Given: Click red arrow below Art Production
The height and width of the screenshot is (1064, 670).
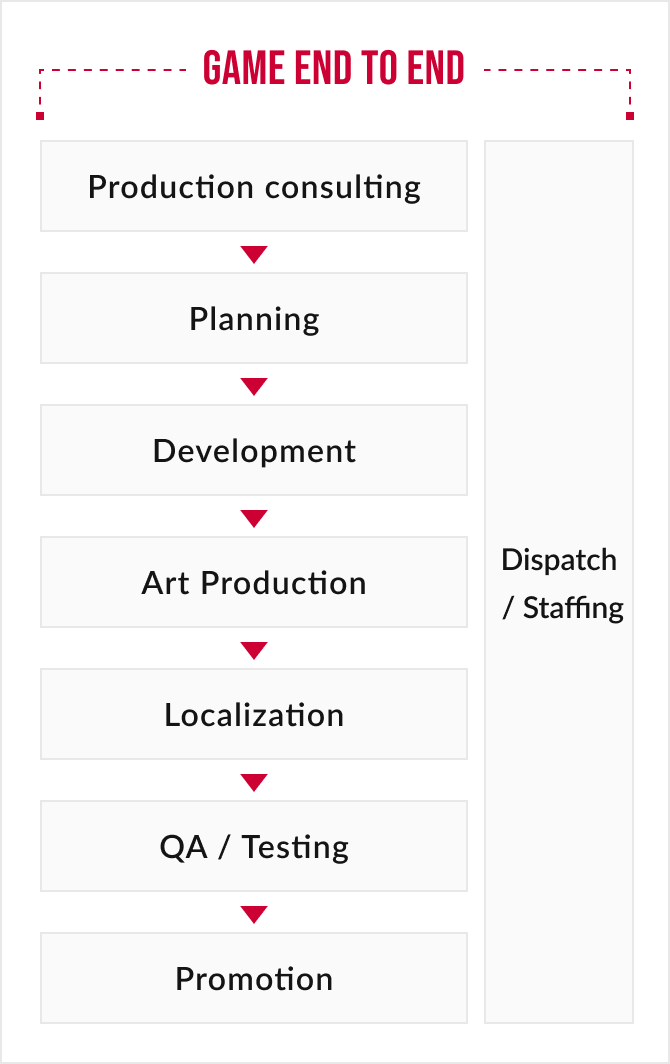Looking at the screenshot, I should (254, 650).
